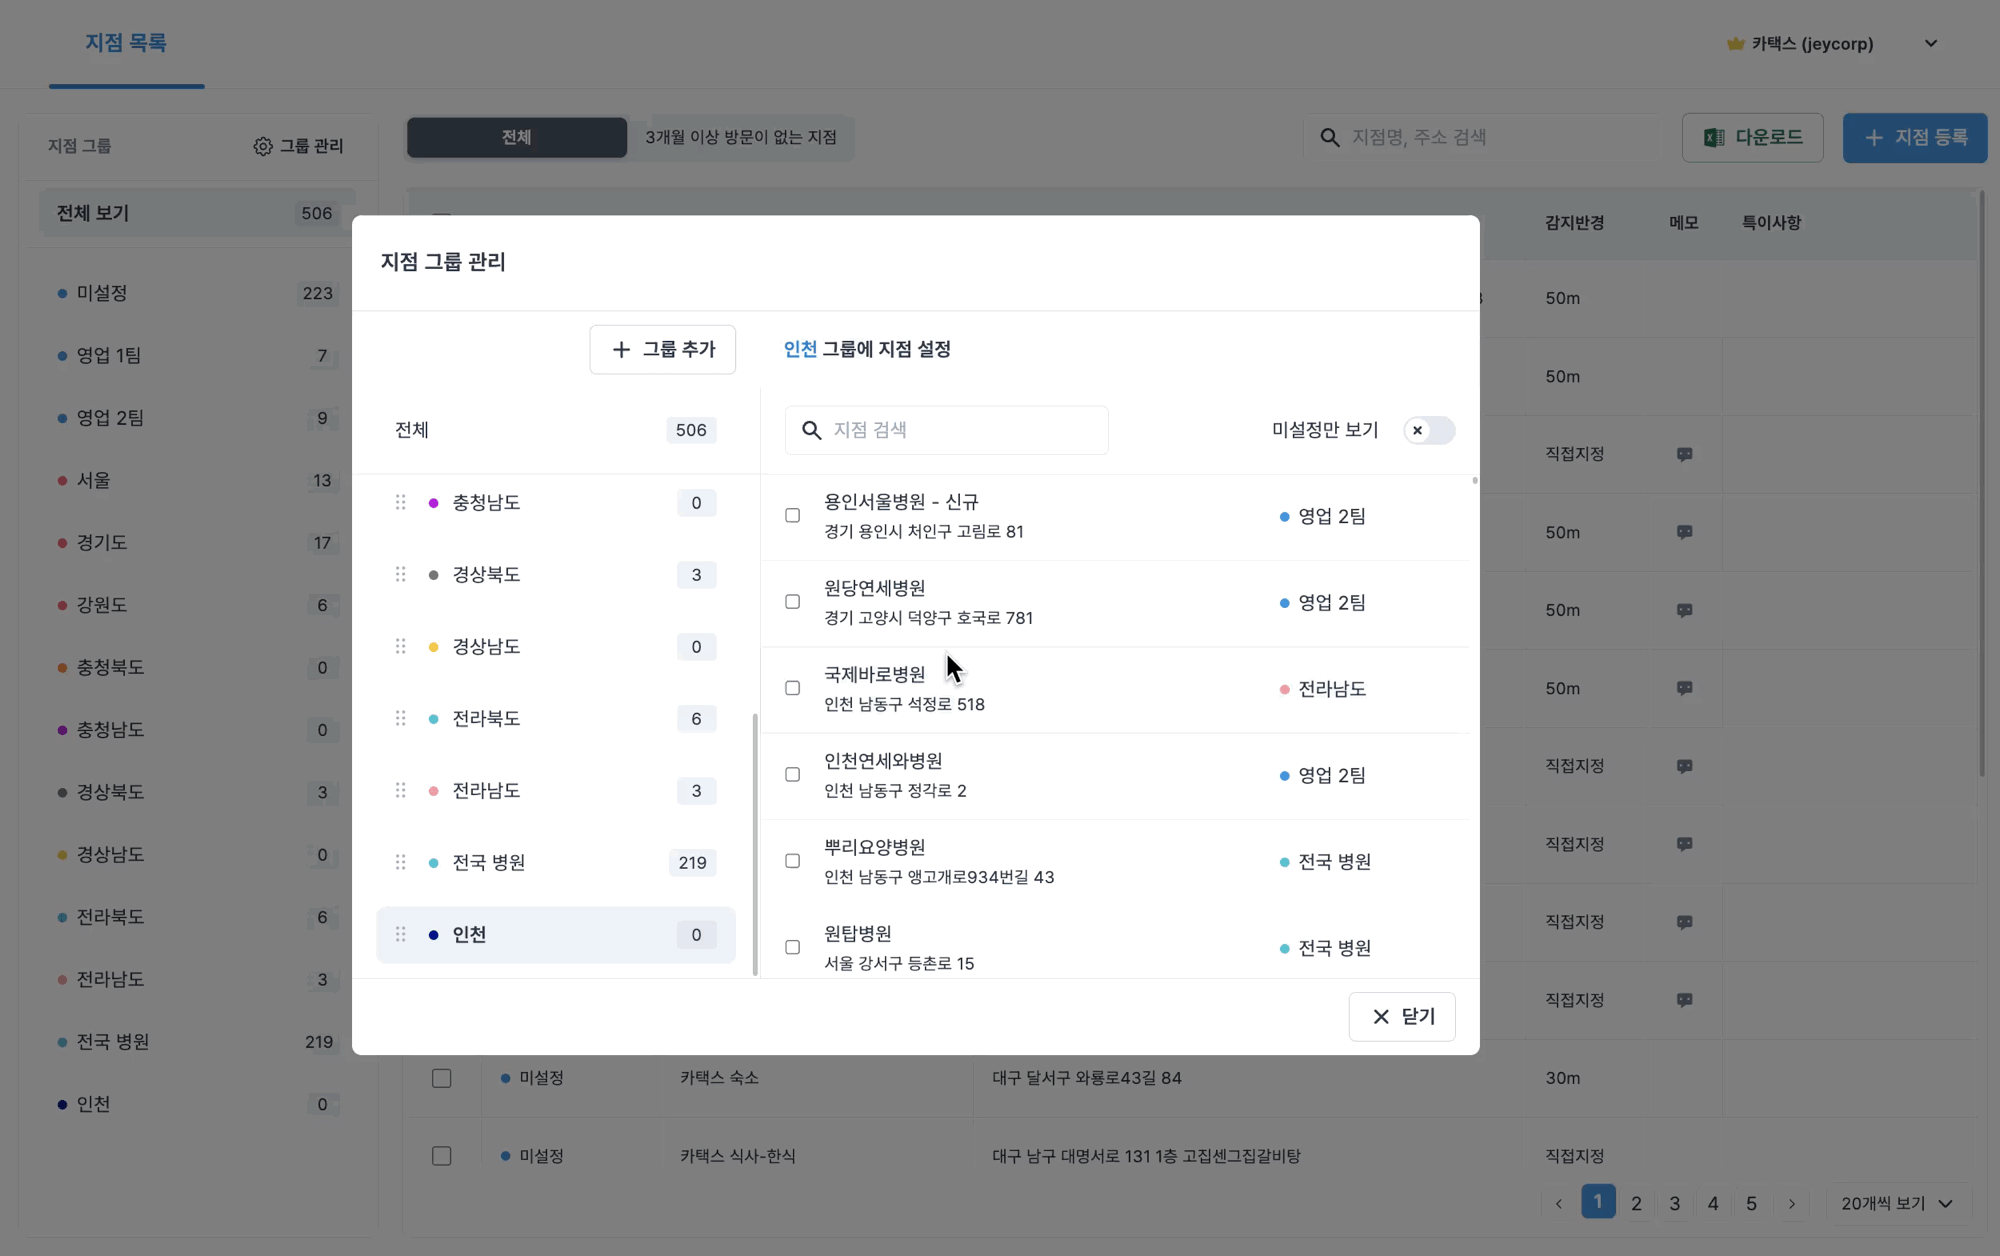This screenshot has width=2000, height=1256.
Task: Click drag handle icon for 전국 병원 group
Action: point(400,862)
